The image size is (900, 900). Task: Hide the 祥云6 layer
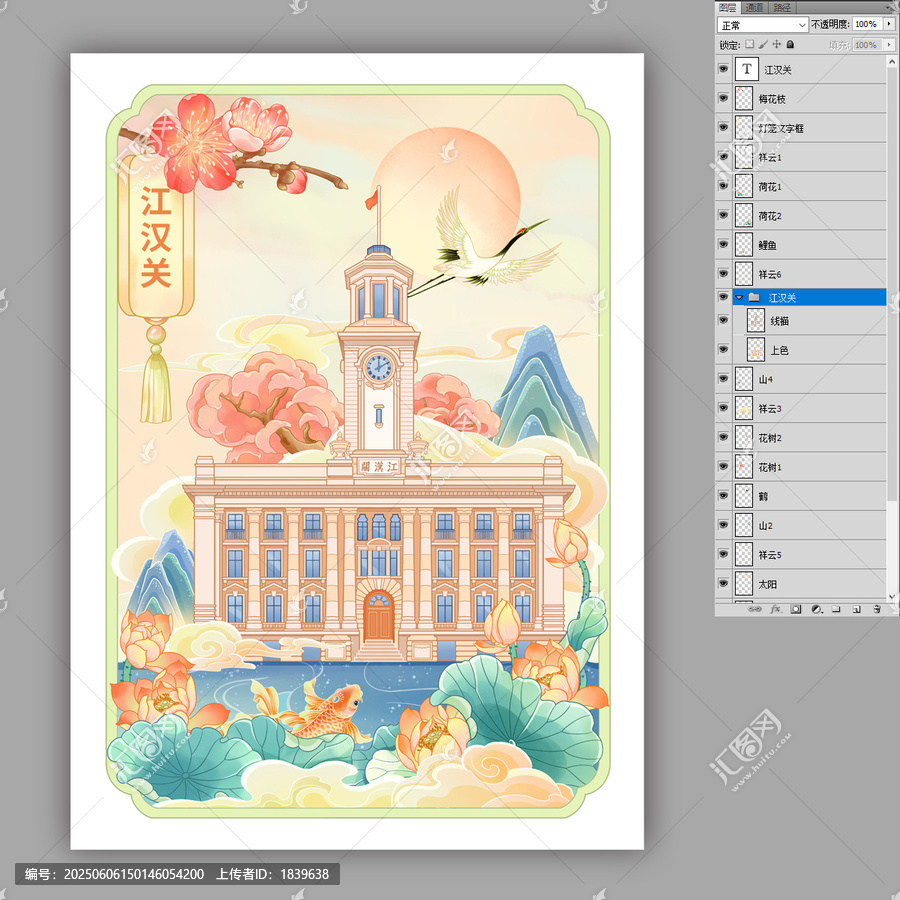pos(723,274)
